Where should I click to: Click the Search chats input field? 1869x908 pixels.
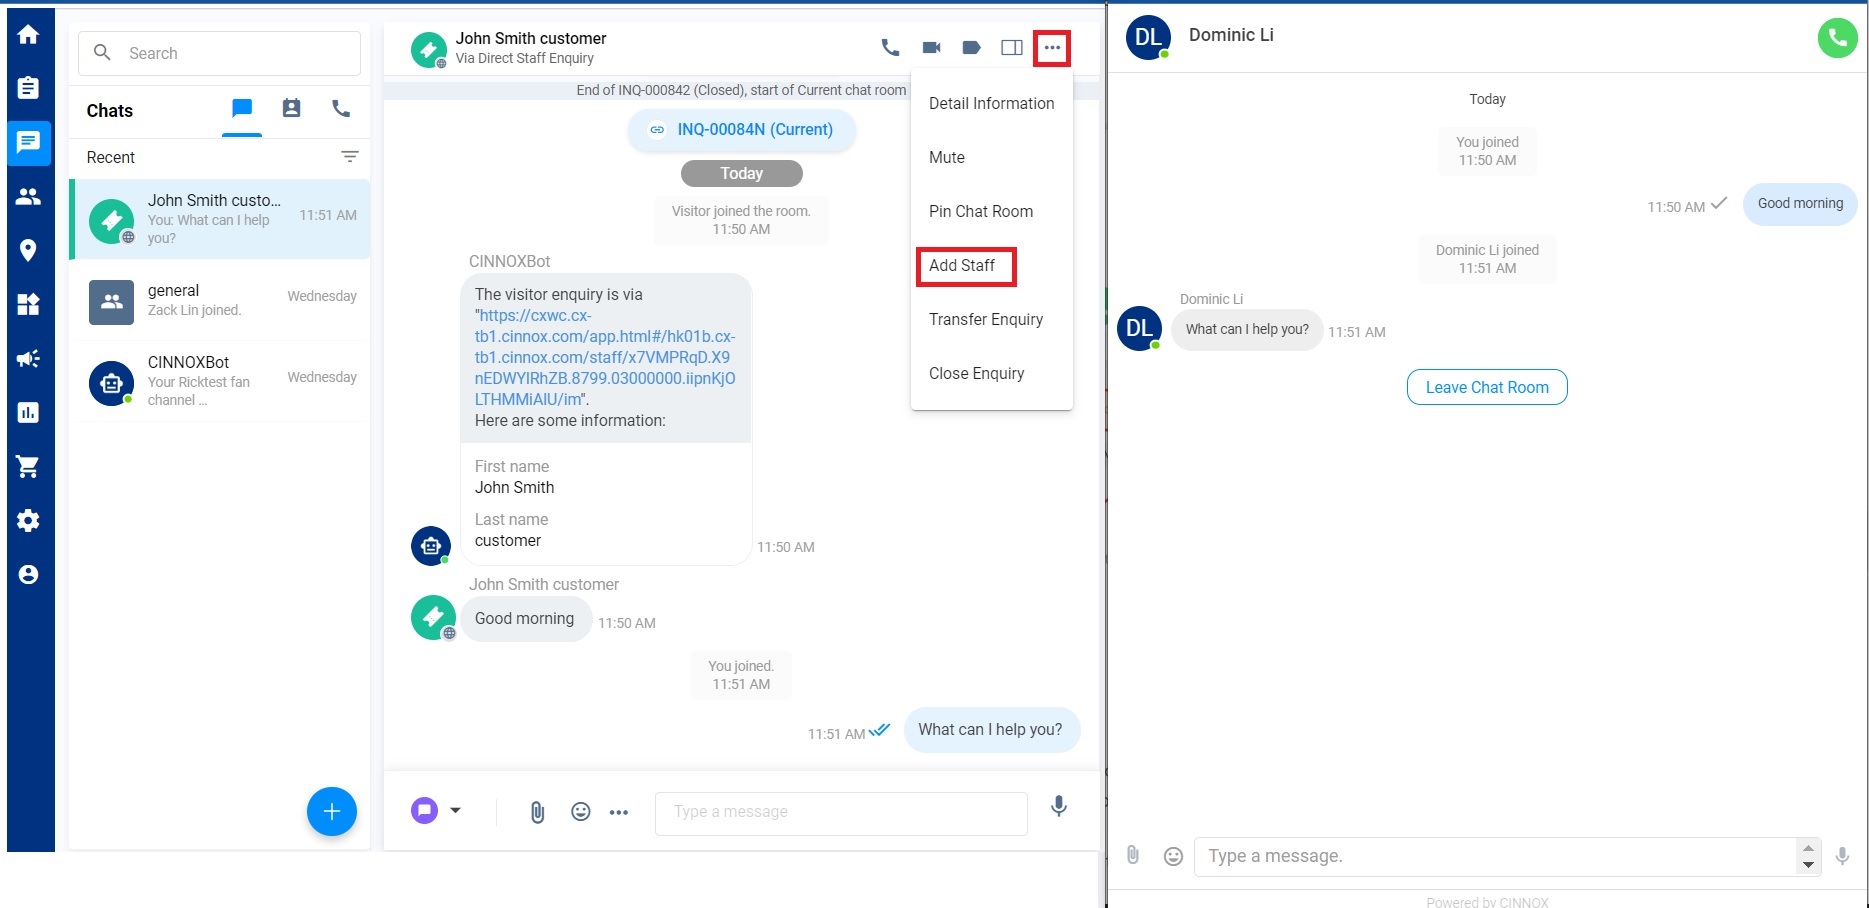[x=219, y=53]
